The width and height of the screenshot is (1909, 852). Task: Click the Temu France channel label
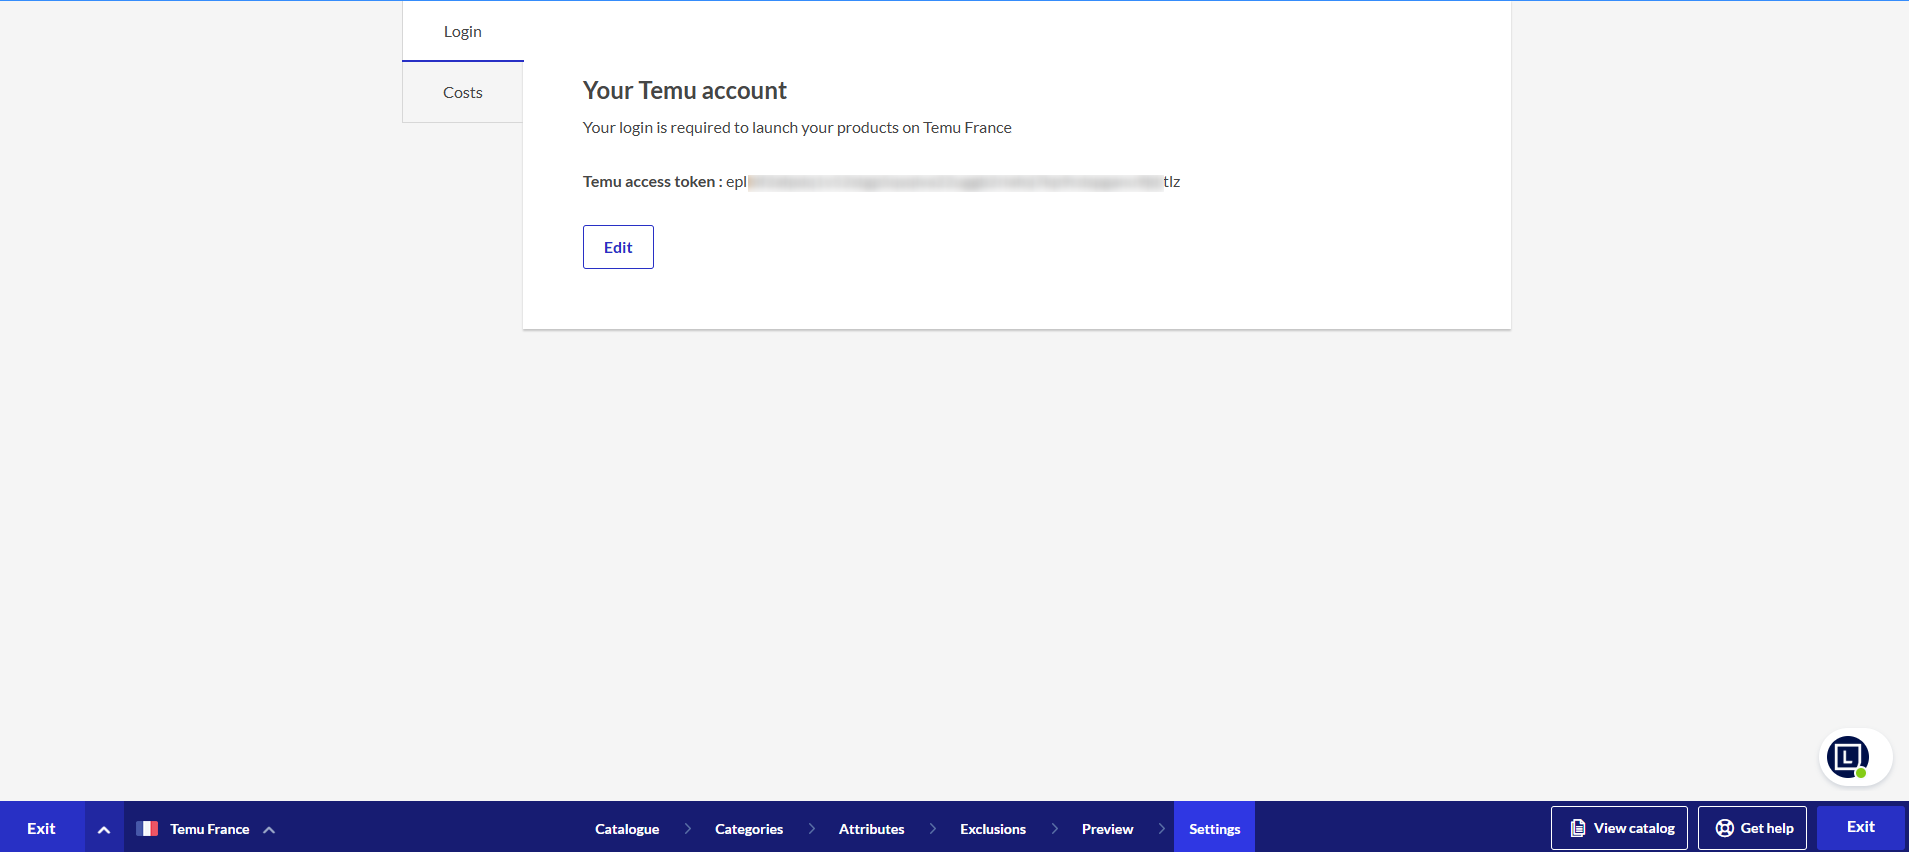click(210, 829)
